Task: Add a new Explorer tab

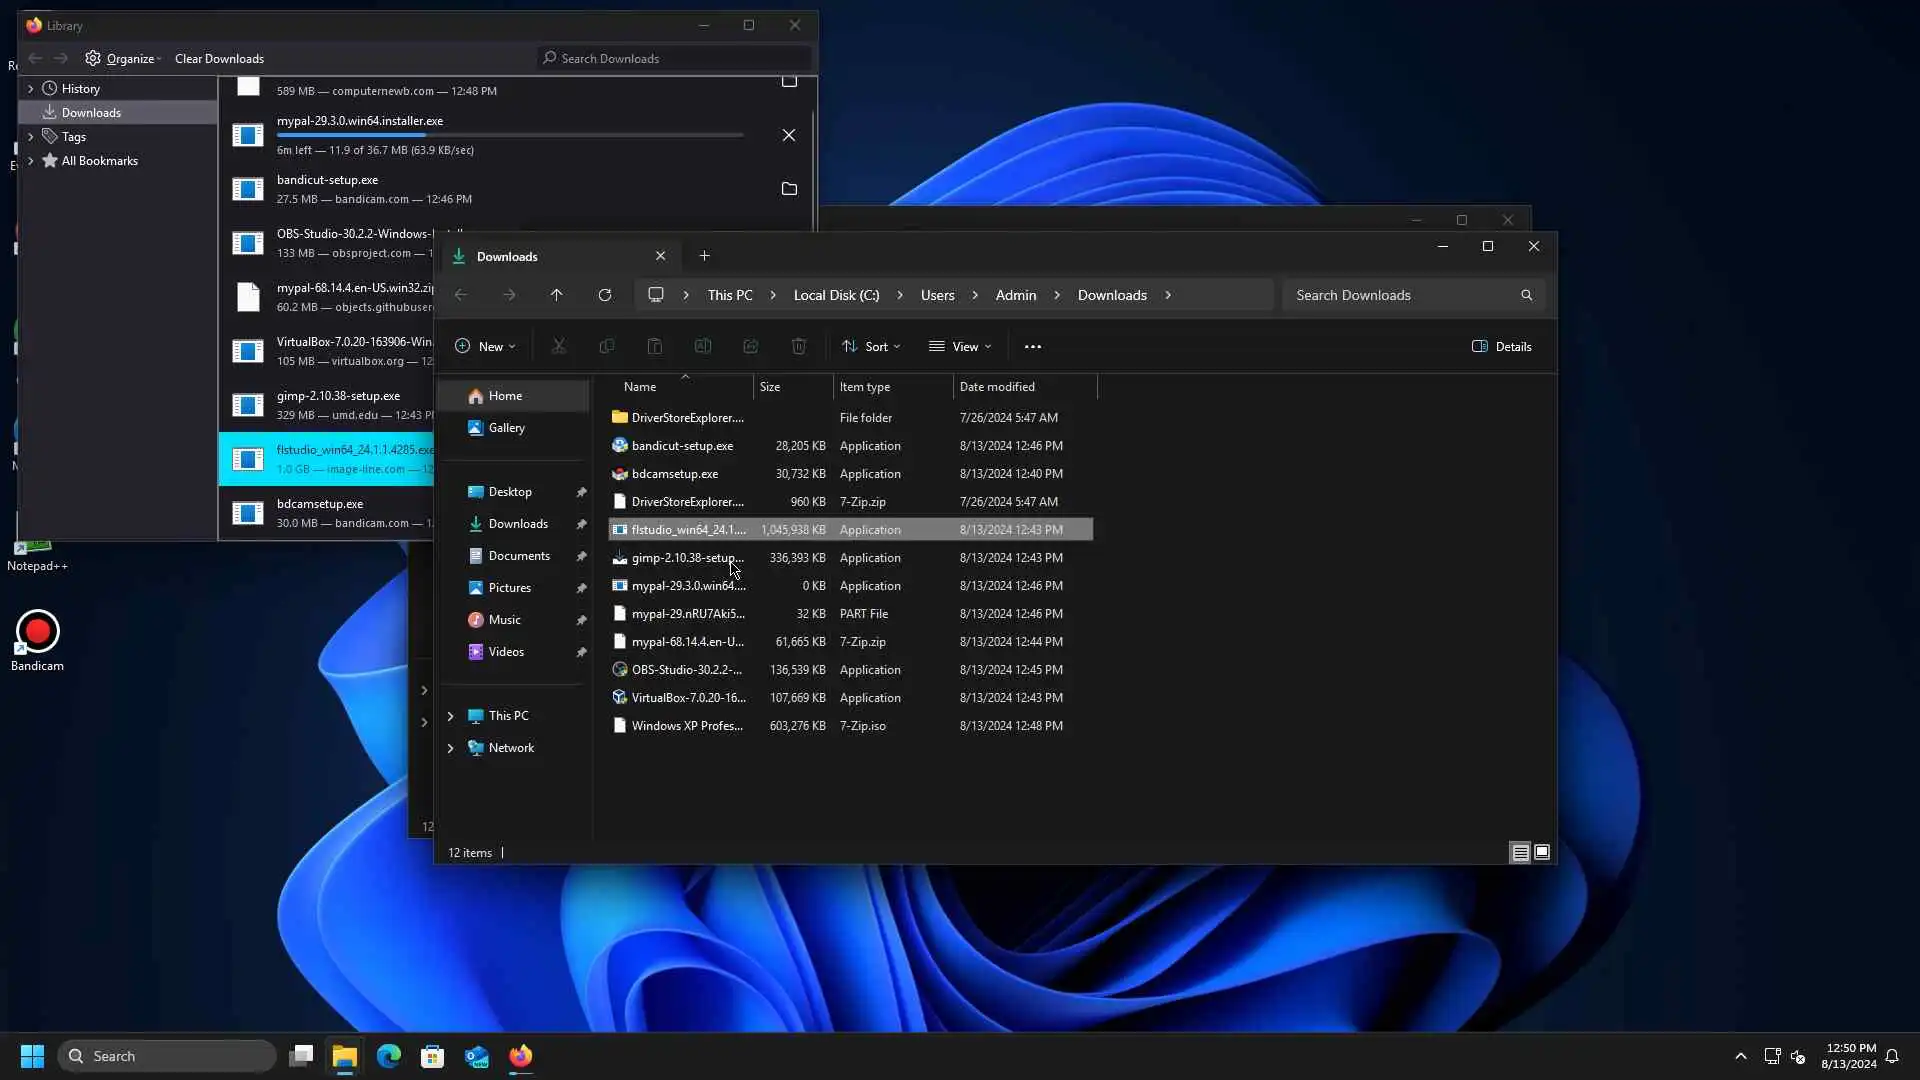Action: point(705,256)
